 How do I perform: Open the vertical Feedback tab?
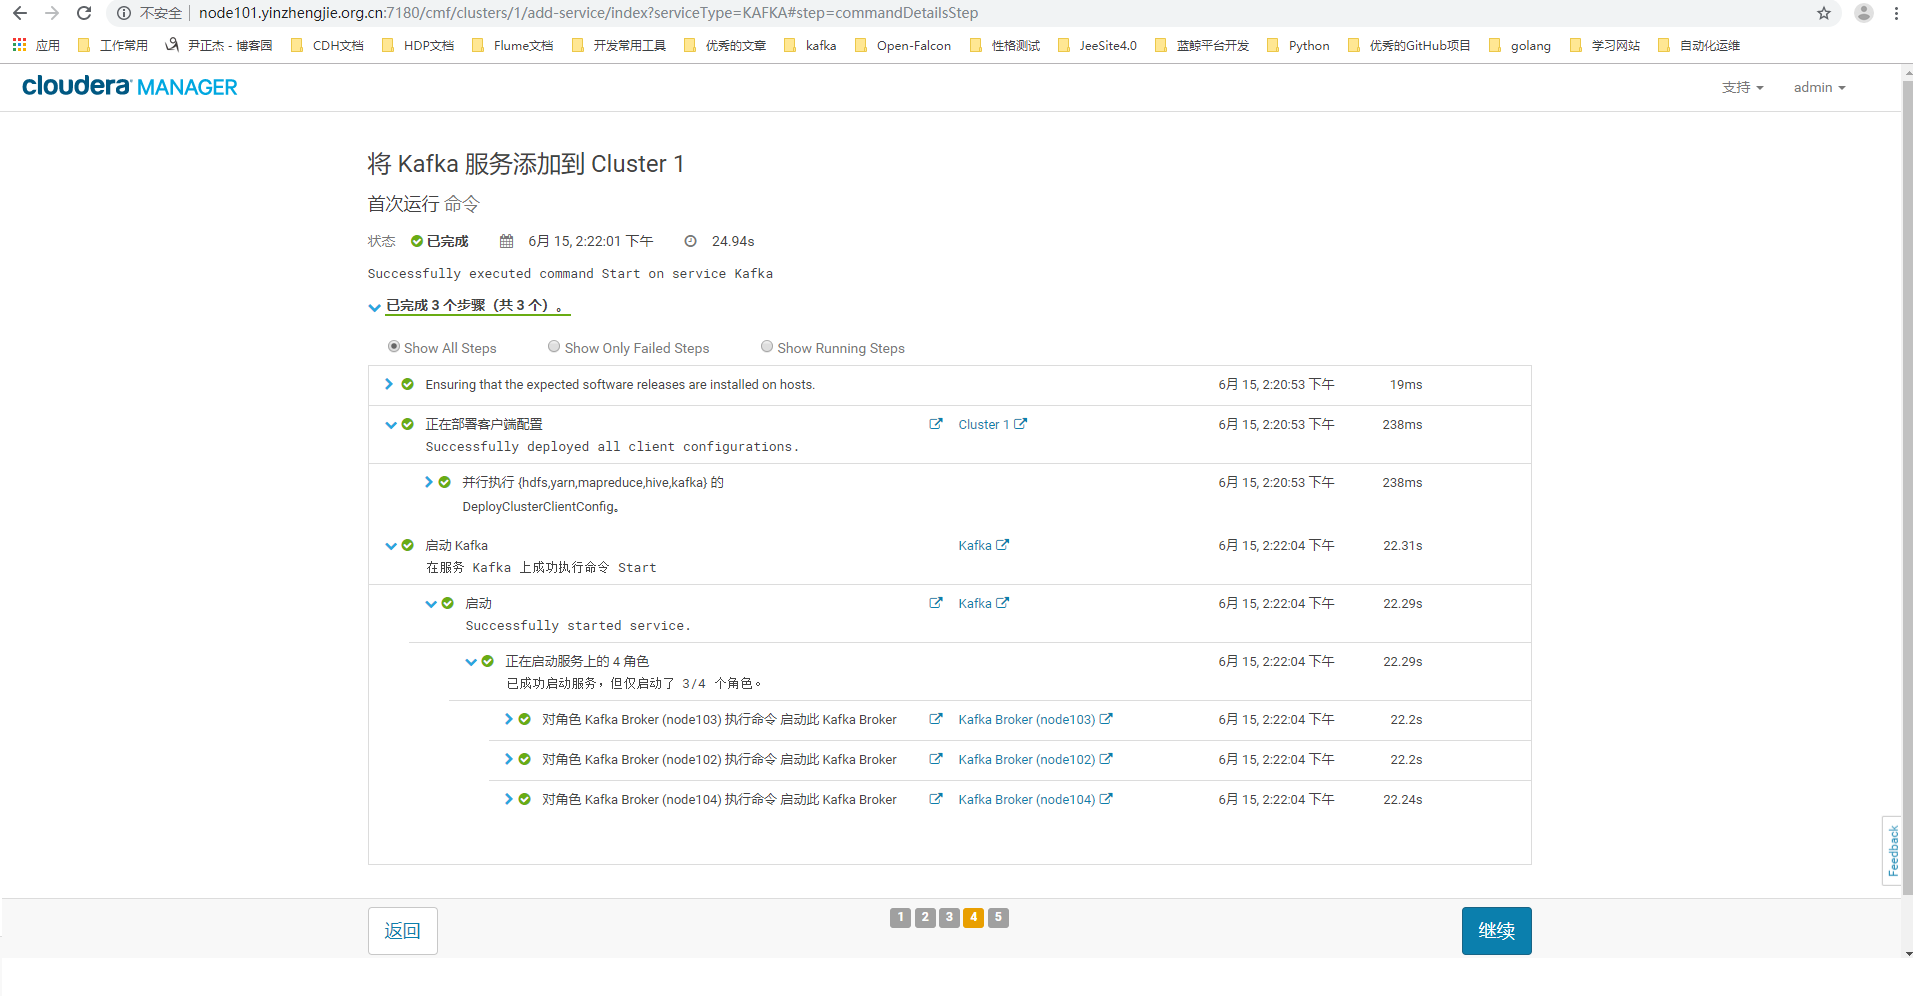(x=1892, y=851)
